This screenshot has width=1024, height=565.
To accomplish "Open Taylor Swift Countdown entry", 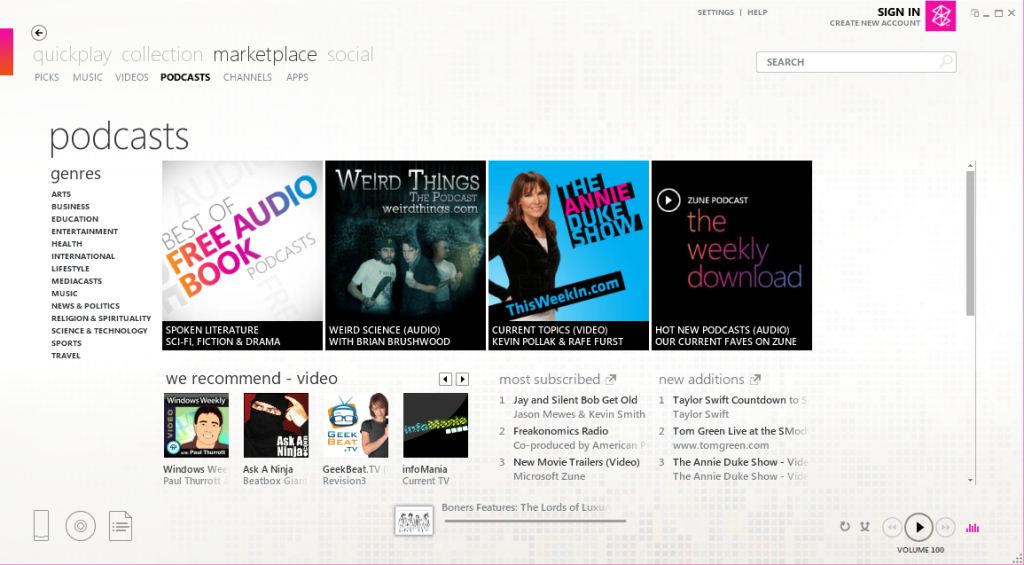I will 740,400.
